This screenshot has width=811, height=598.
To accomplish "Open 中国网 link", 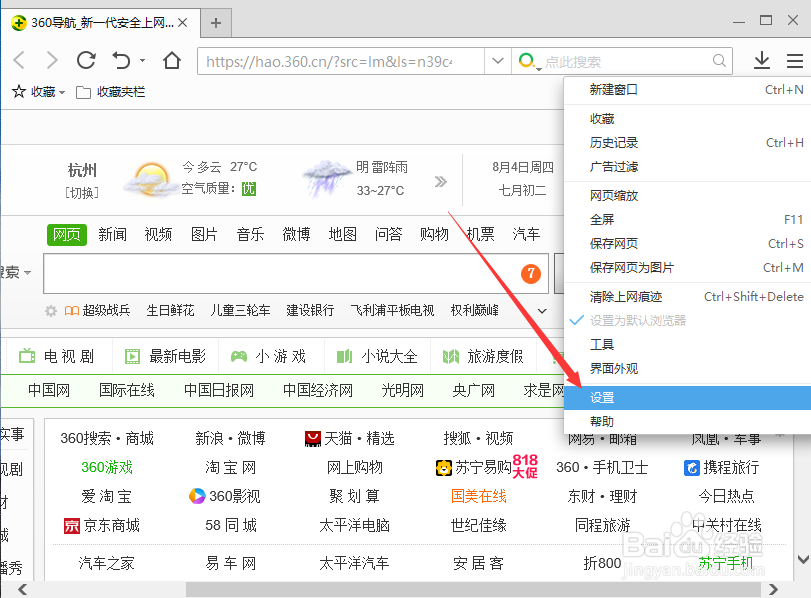I will coord(49,390).
